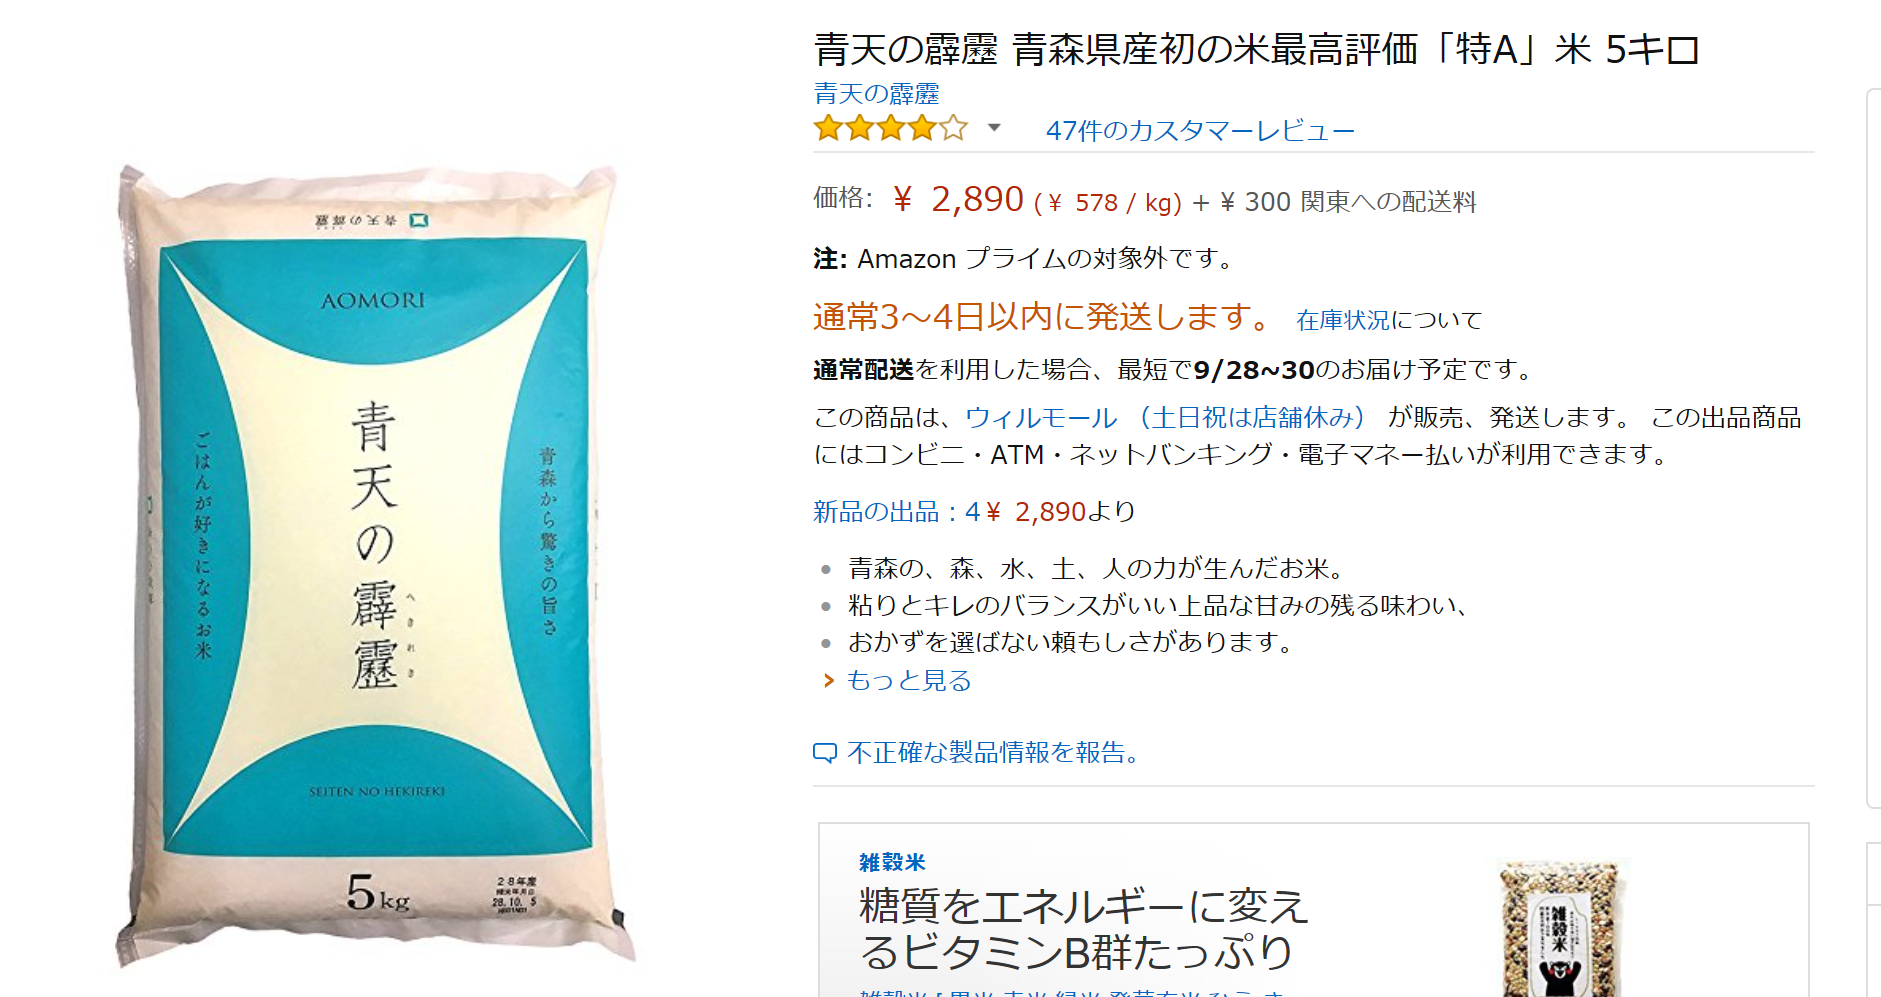1881x997 pixels.
Task: Click the 在庫状況 link
Action: pyautogui.click(x=1343, y=320)
